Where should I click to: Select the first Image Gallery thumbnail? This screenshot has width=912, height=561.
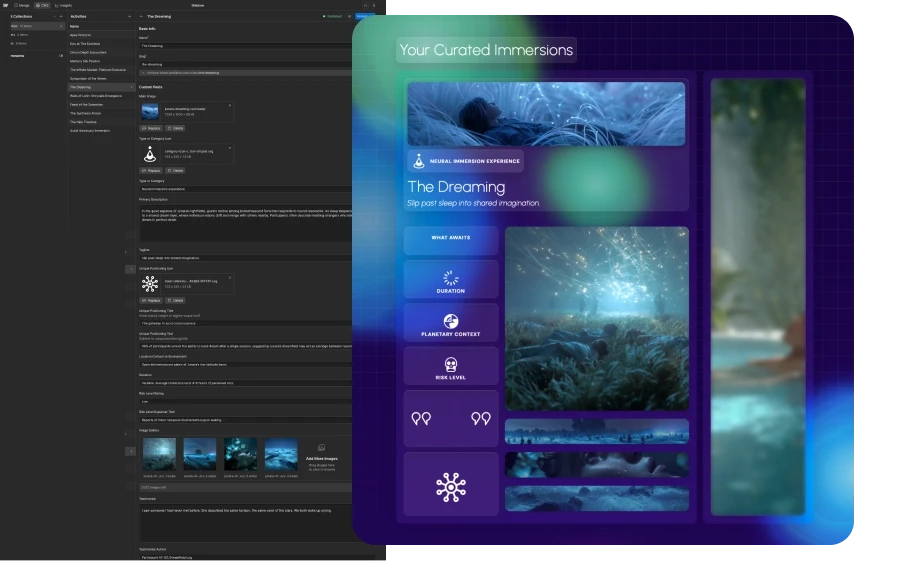(159, 454)
